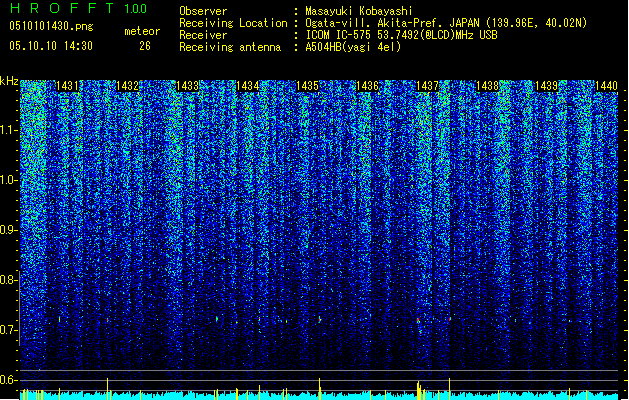Click the meteor count value 26
The image size is (629, 400).
[x=145, y=46]
